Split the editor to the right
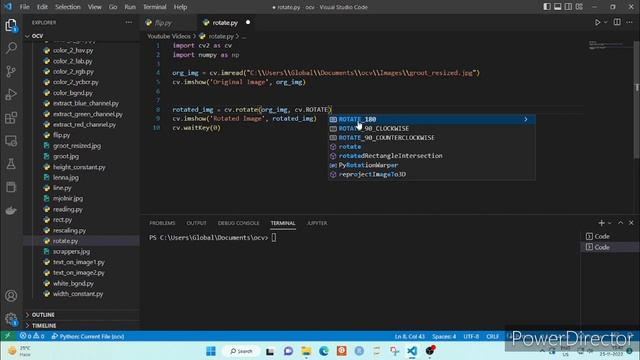640x360 pixels. click(617, 22)
